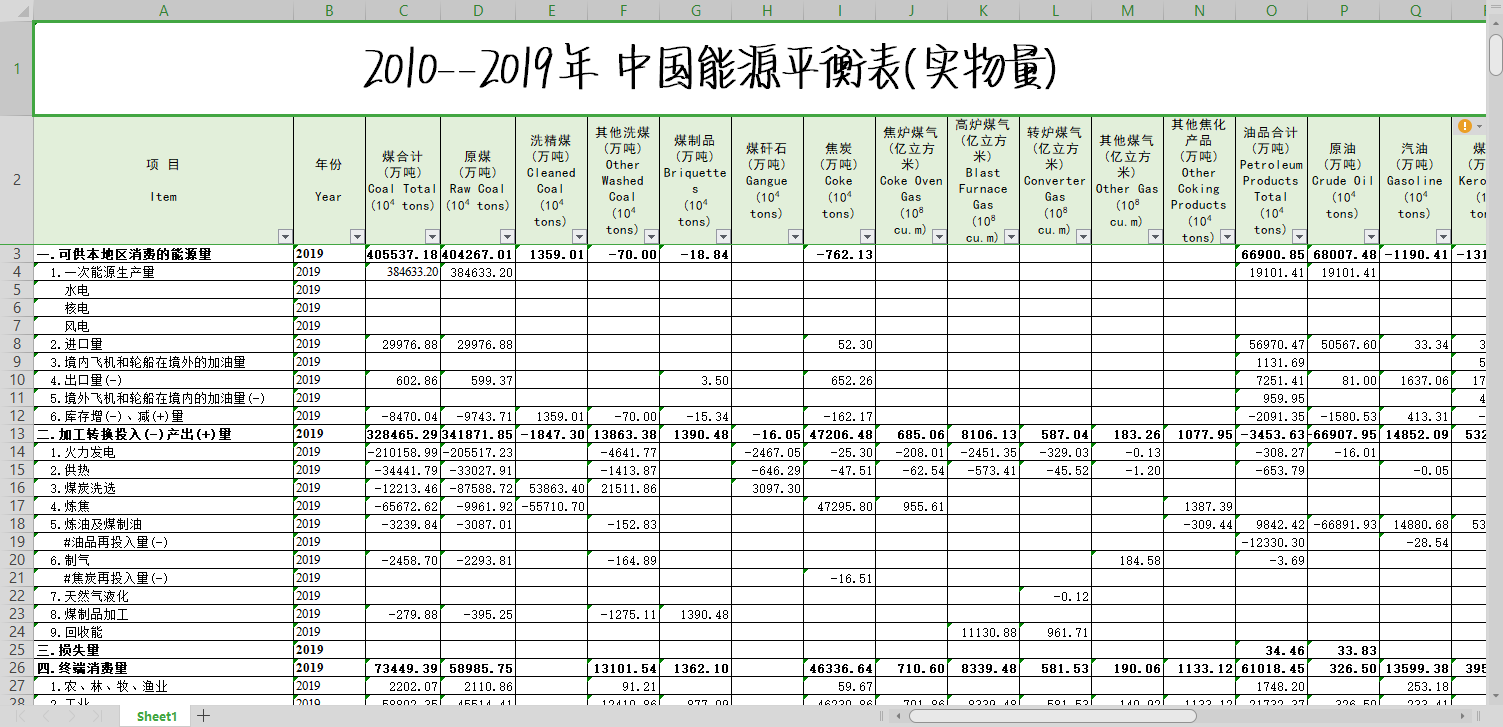Expand the Coal Total column filter
Screen dimensions: 1503x727
(x=432, y=237)
